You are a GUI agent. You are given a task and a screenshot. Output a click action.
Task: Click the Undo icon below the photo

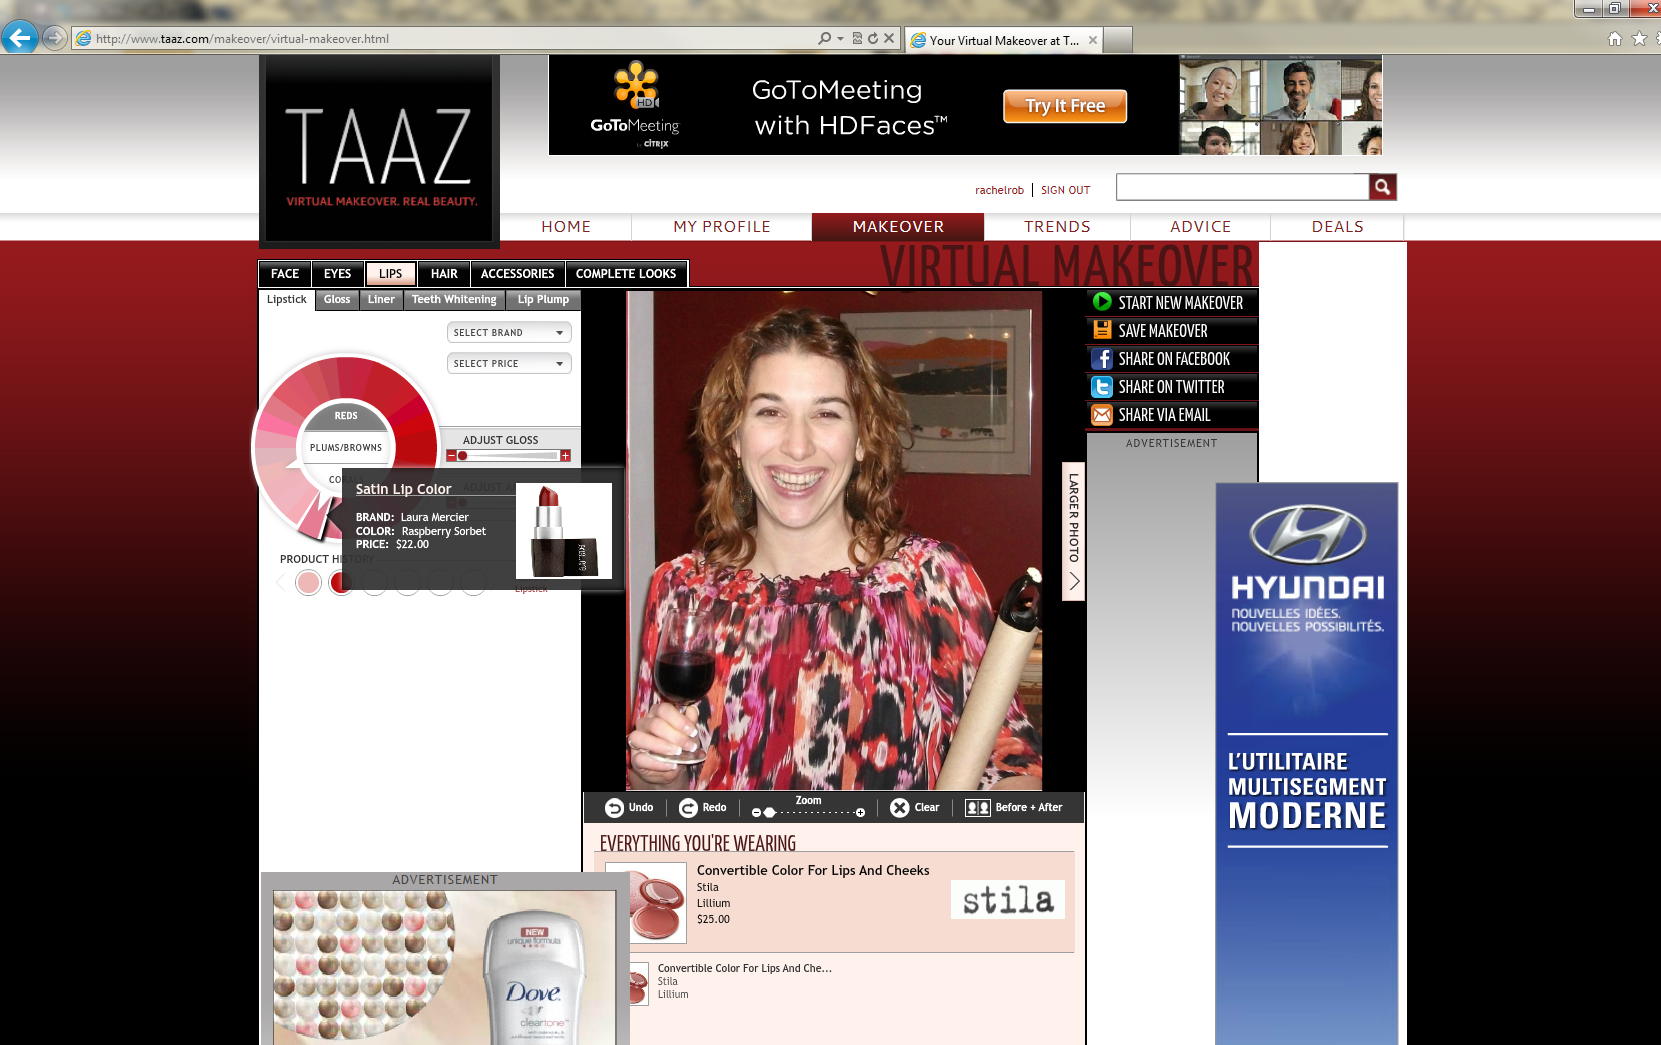[614, 808]
